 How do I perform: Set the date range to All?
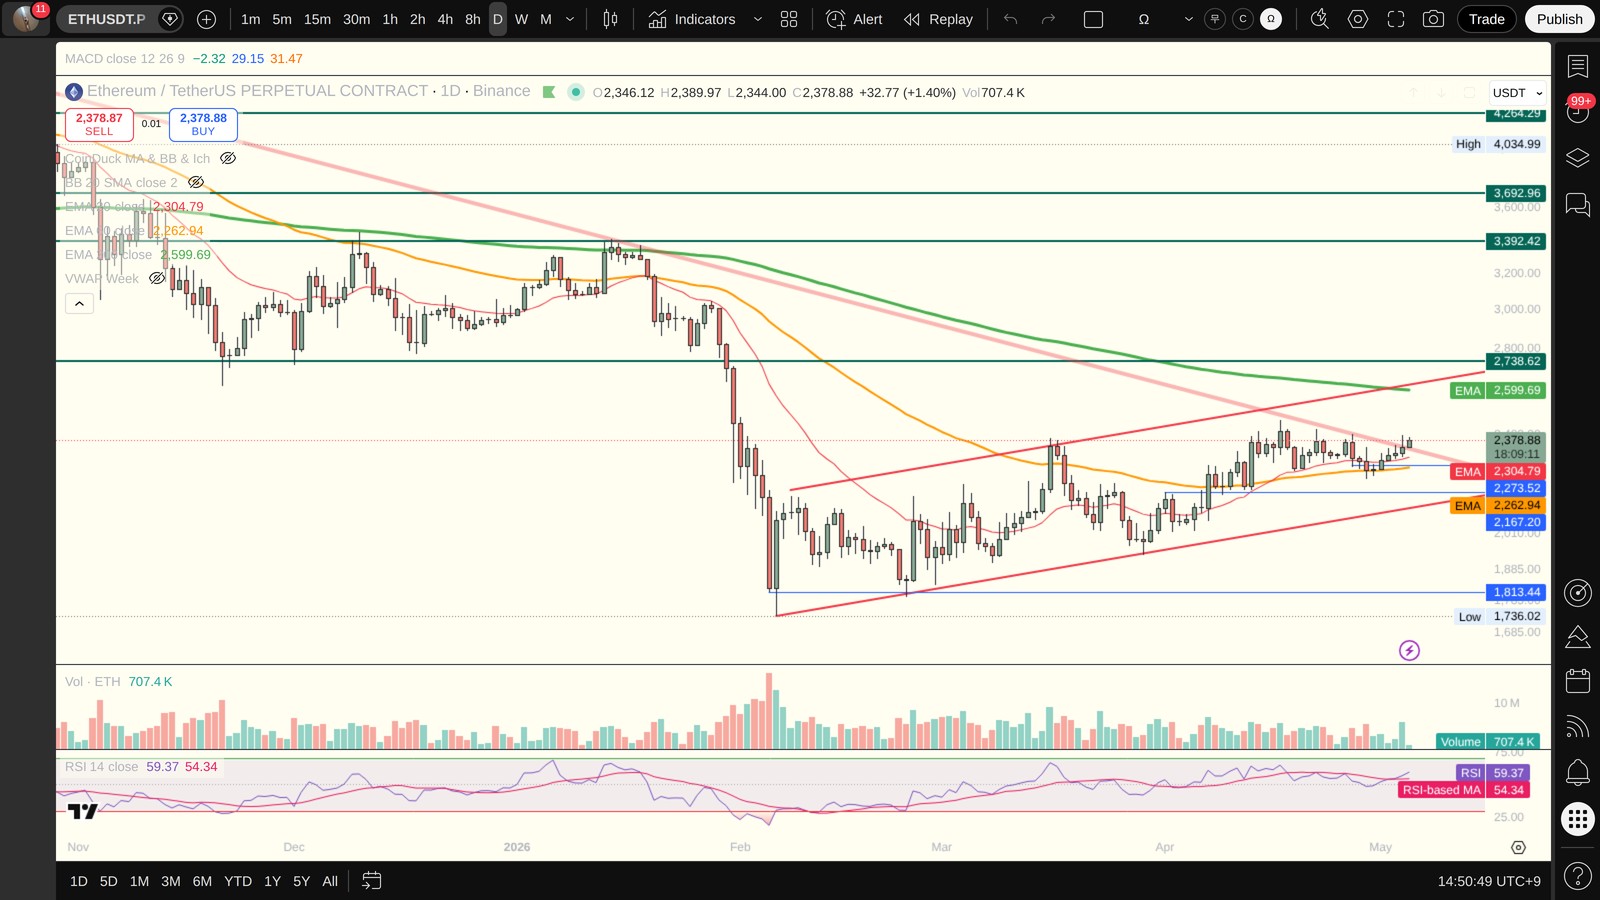pyautogui.click(x=330, y=881)
